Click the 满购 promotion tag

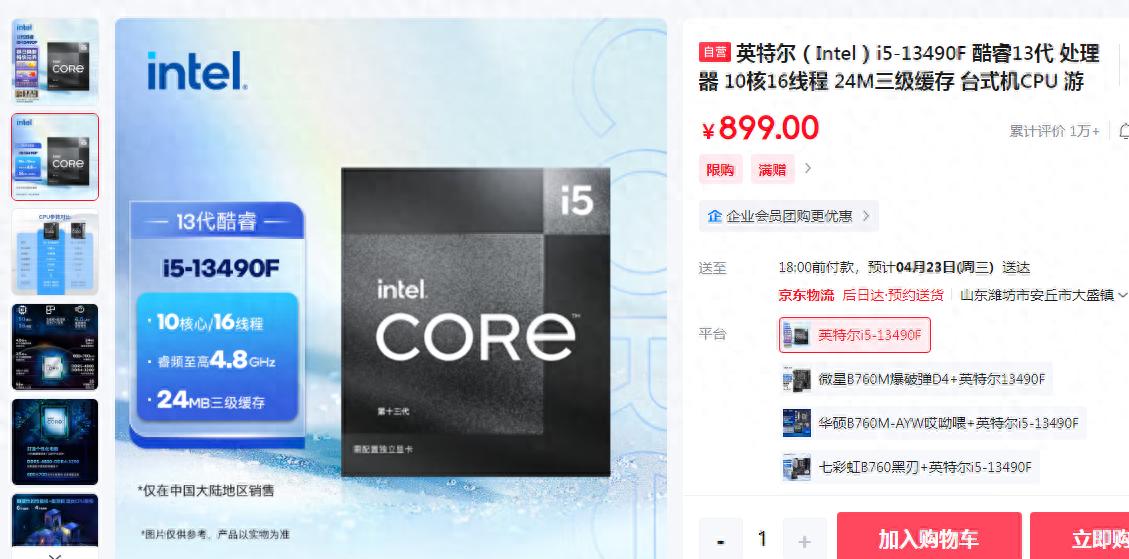[x=773, y=169]
